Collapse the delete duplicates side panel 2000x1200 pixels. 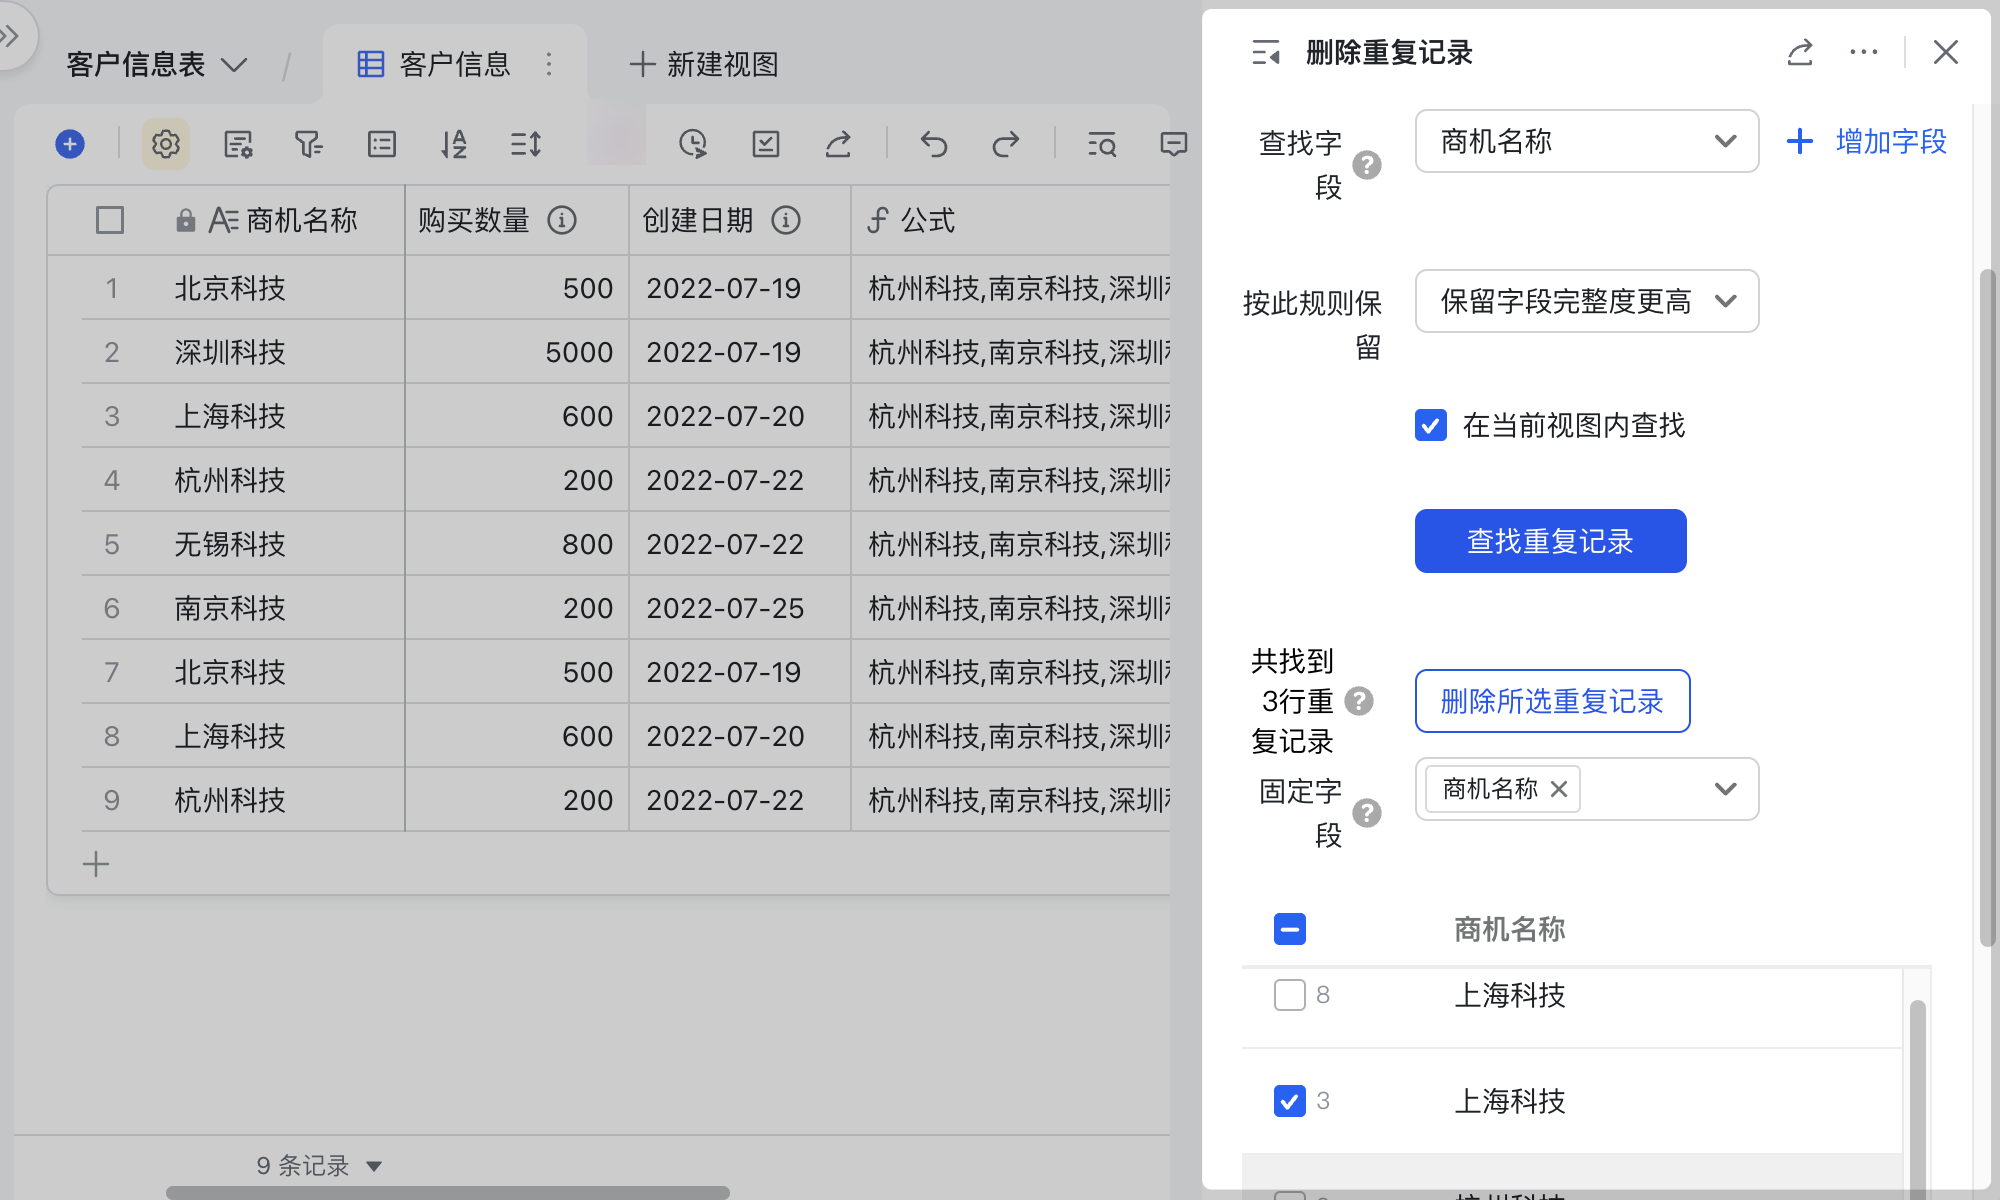point(1266,52)
